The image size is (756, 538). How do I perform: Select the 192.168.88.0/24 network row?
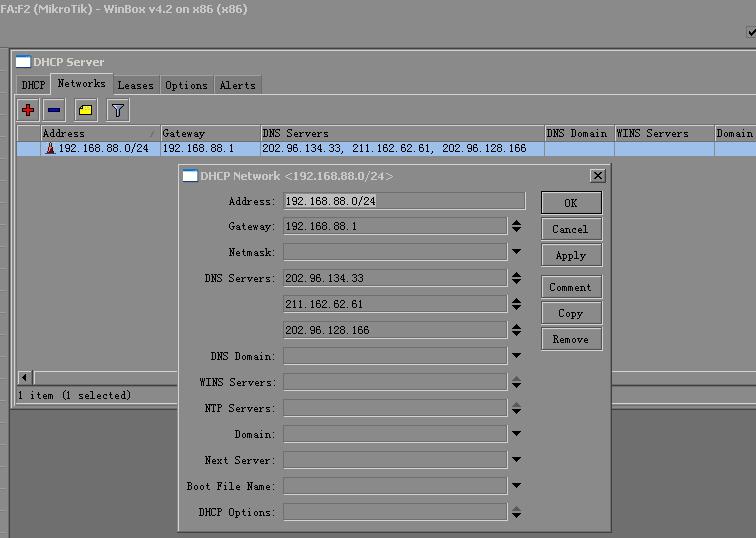point(386,148)
